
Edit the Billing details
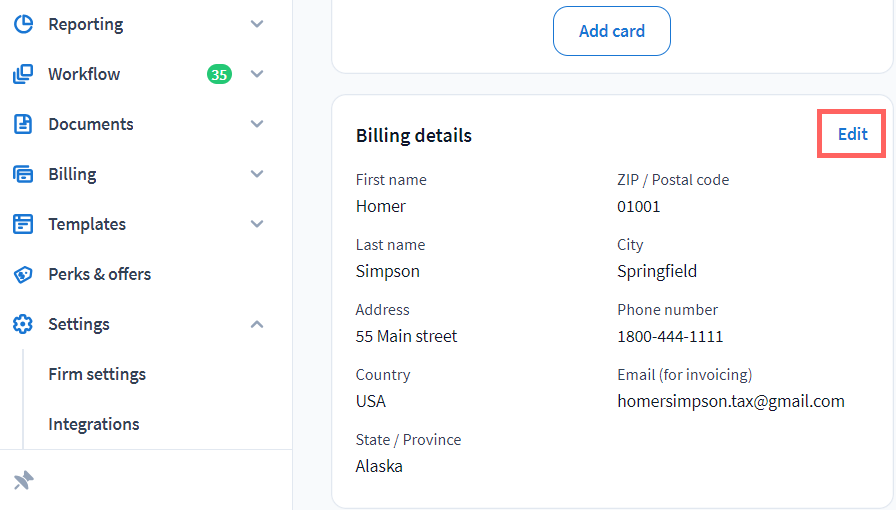click(852, 134)
